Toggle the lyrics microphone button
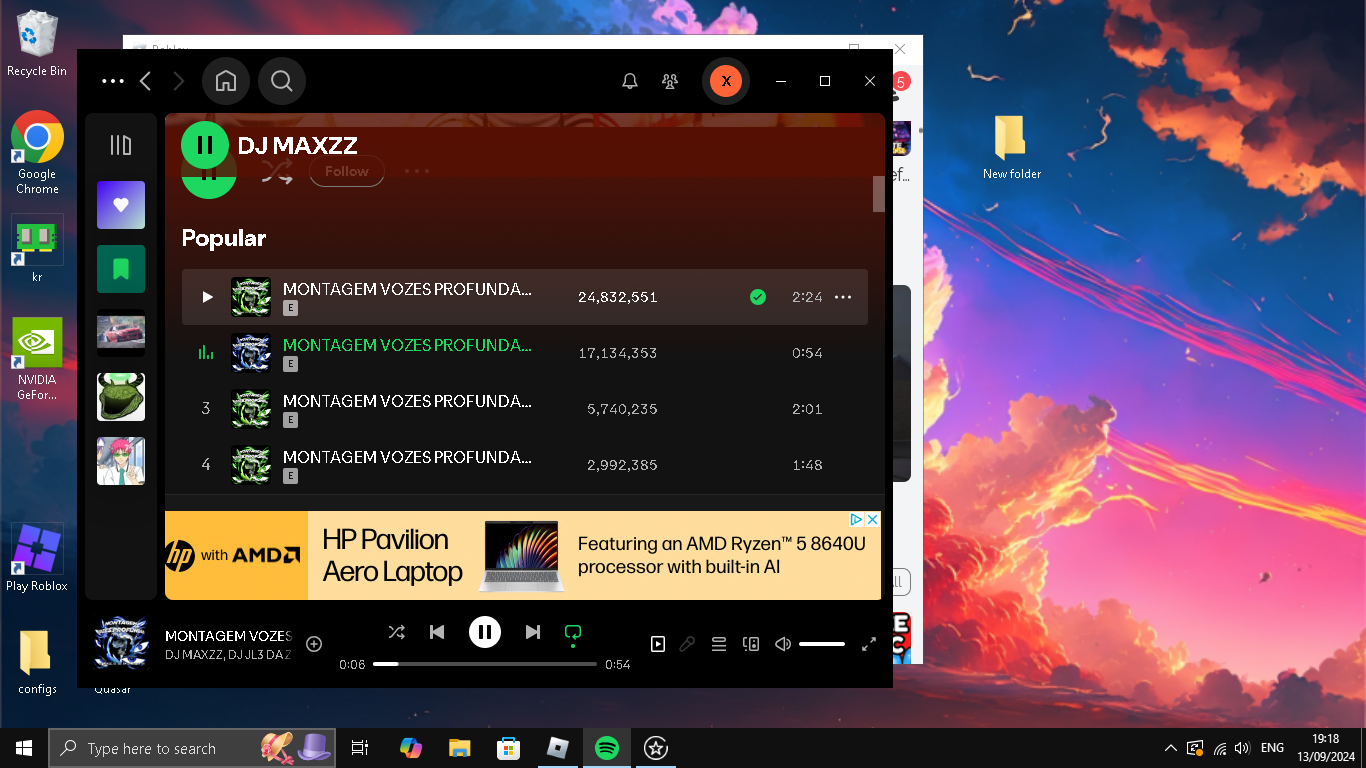 687,644
